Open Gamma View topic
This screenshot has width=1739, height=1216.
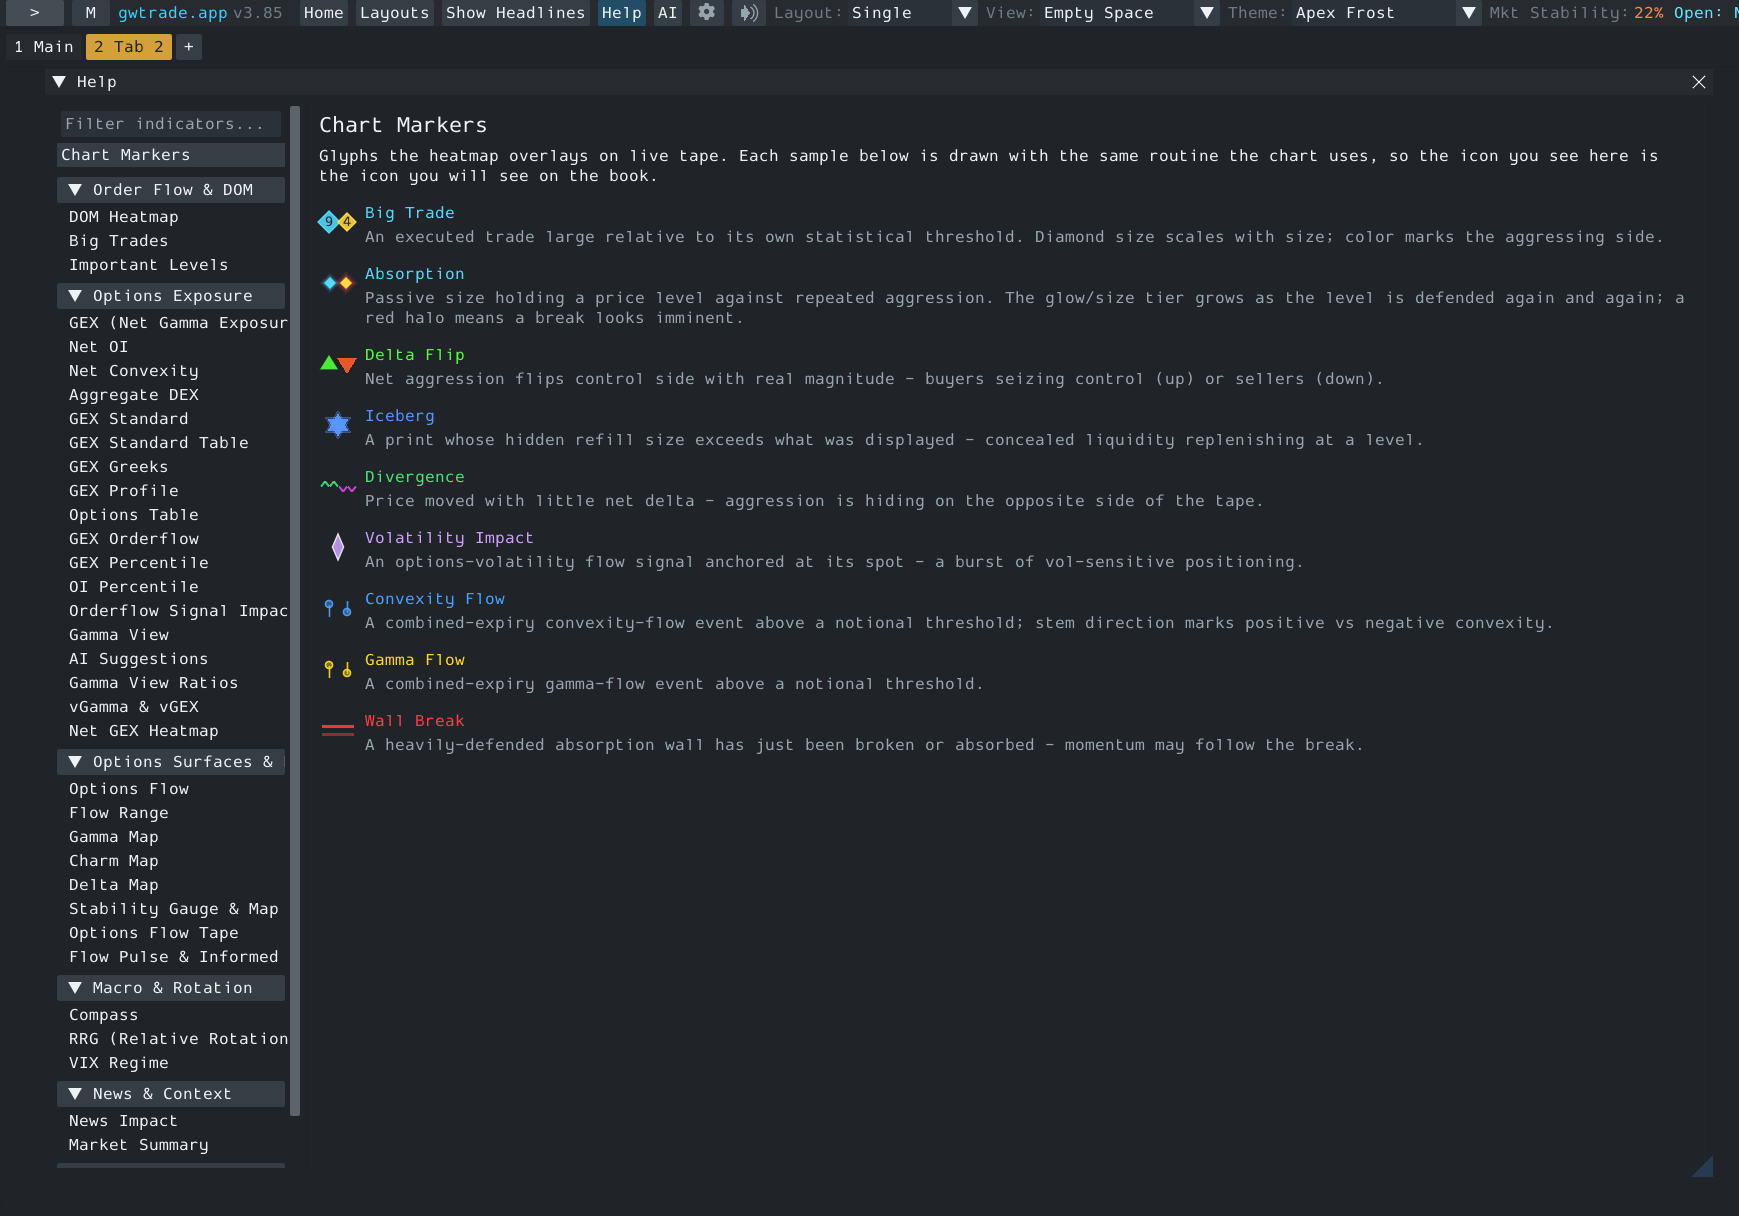coord(119,635)
